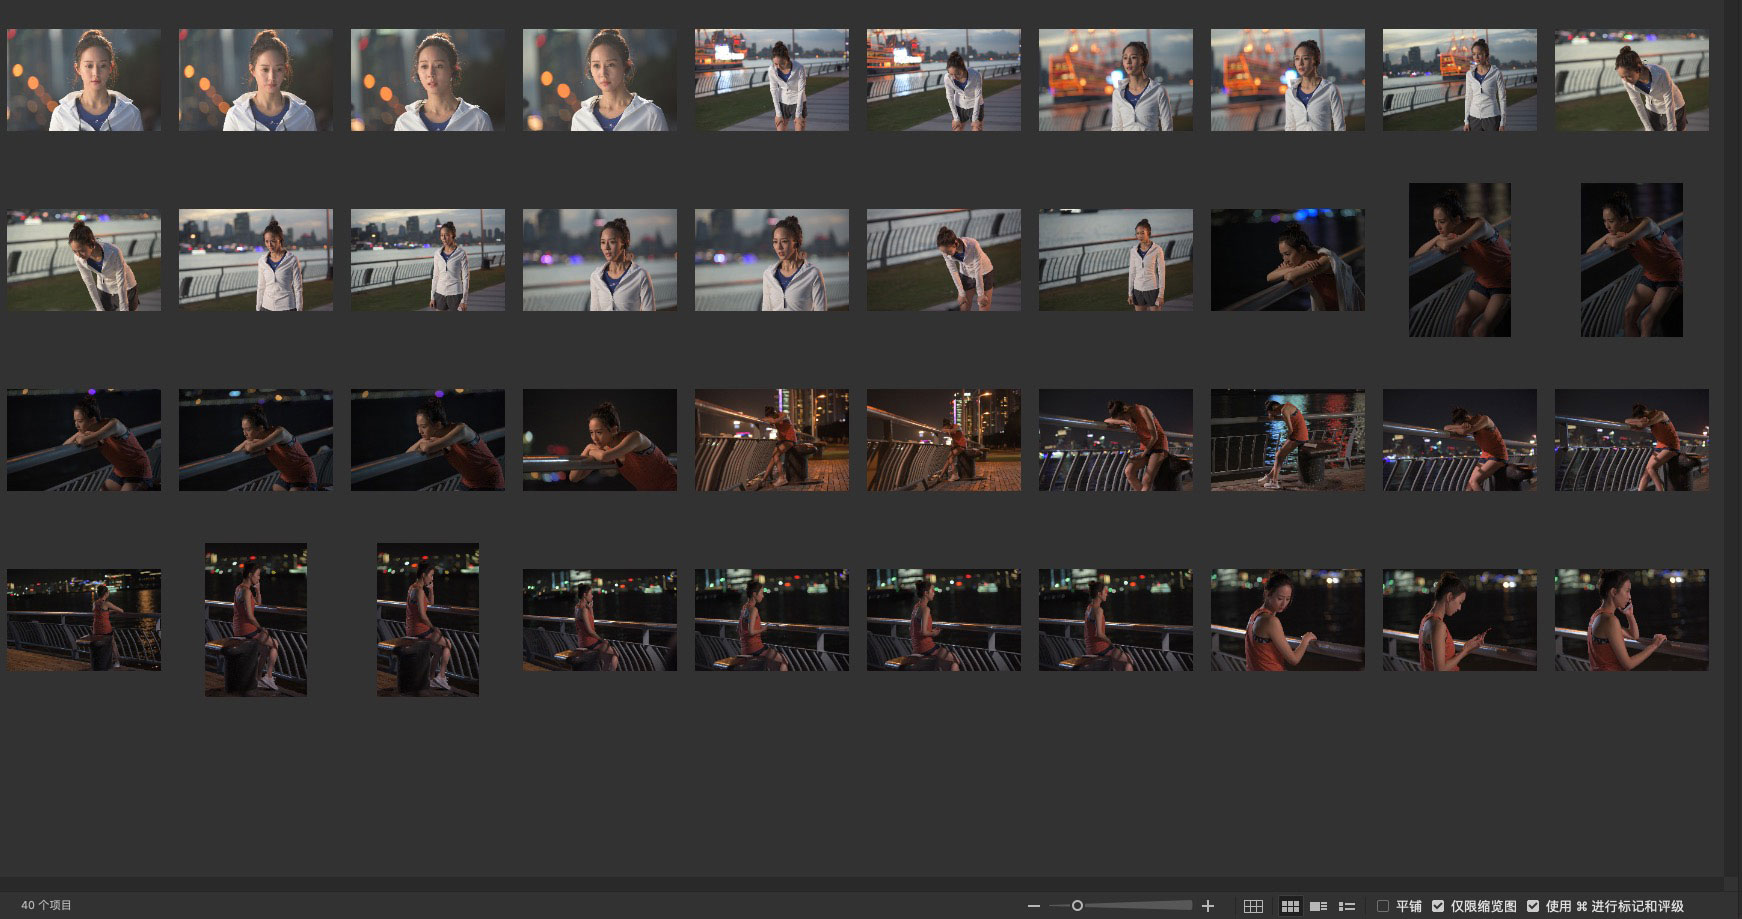Select the last portrait thumbnail in second row
The image size is (1742, 919).
1631,260
